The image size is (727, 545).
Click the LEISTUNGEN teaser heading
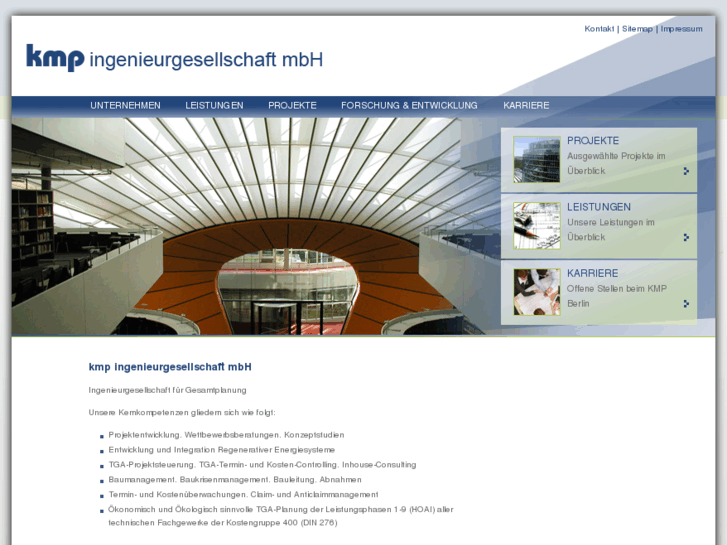click(599, 207)
